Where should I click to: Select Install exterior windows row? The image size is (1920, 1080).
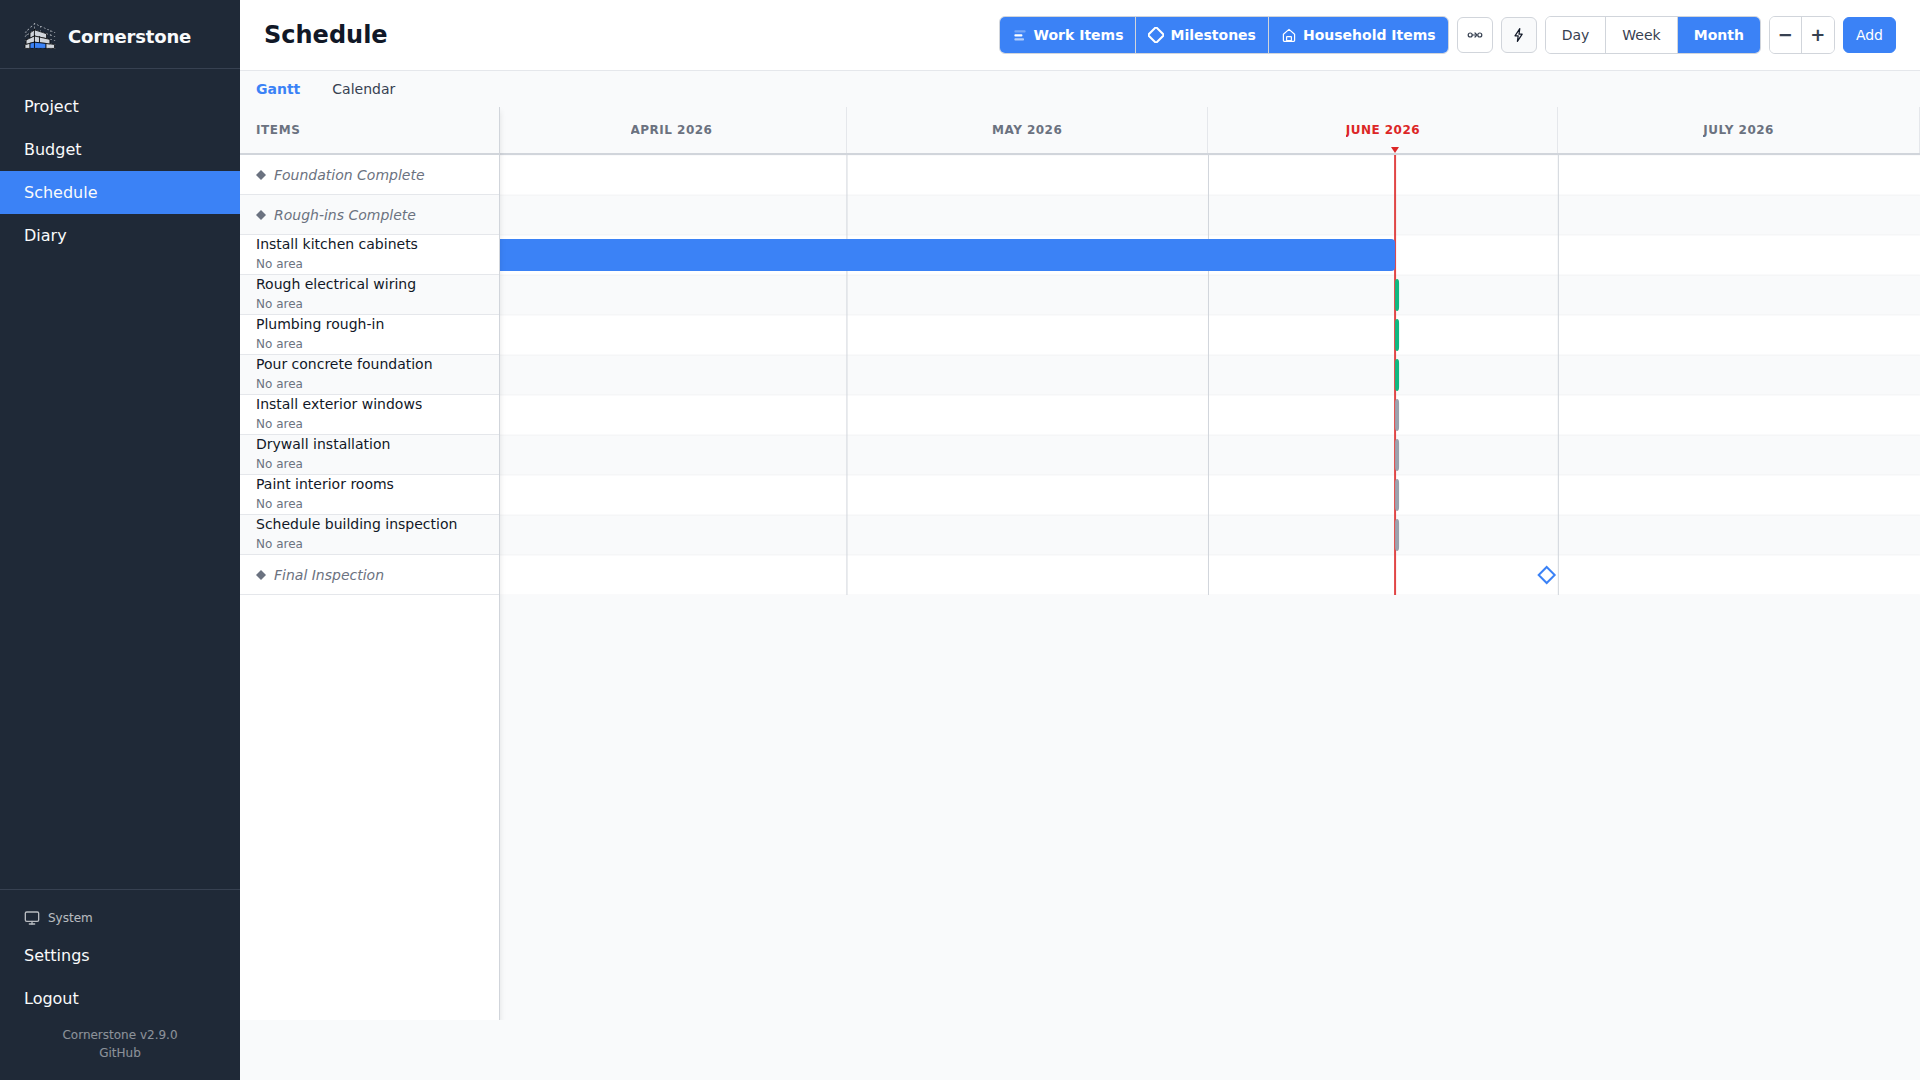(x=370, y=415)
